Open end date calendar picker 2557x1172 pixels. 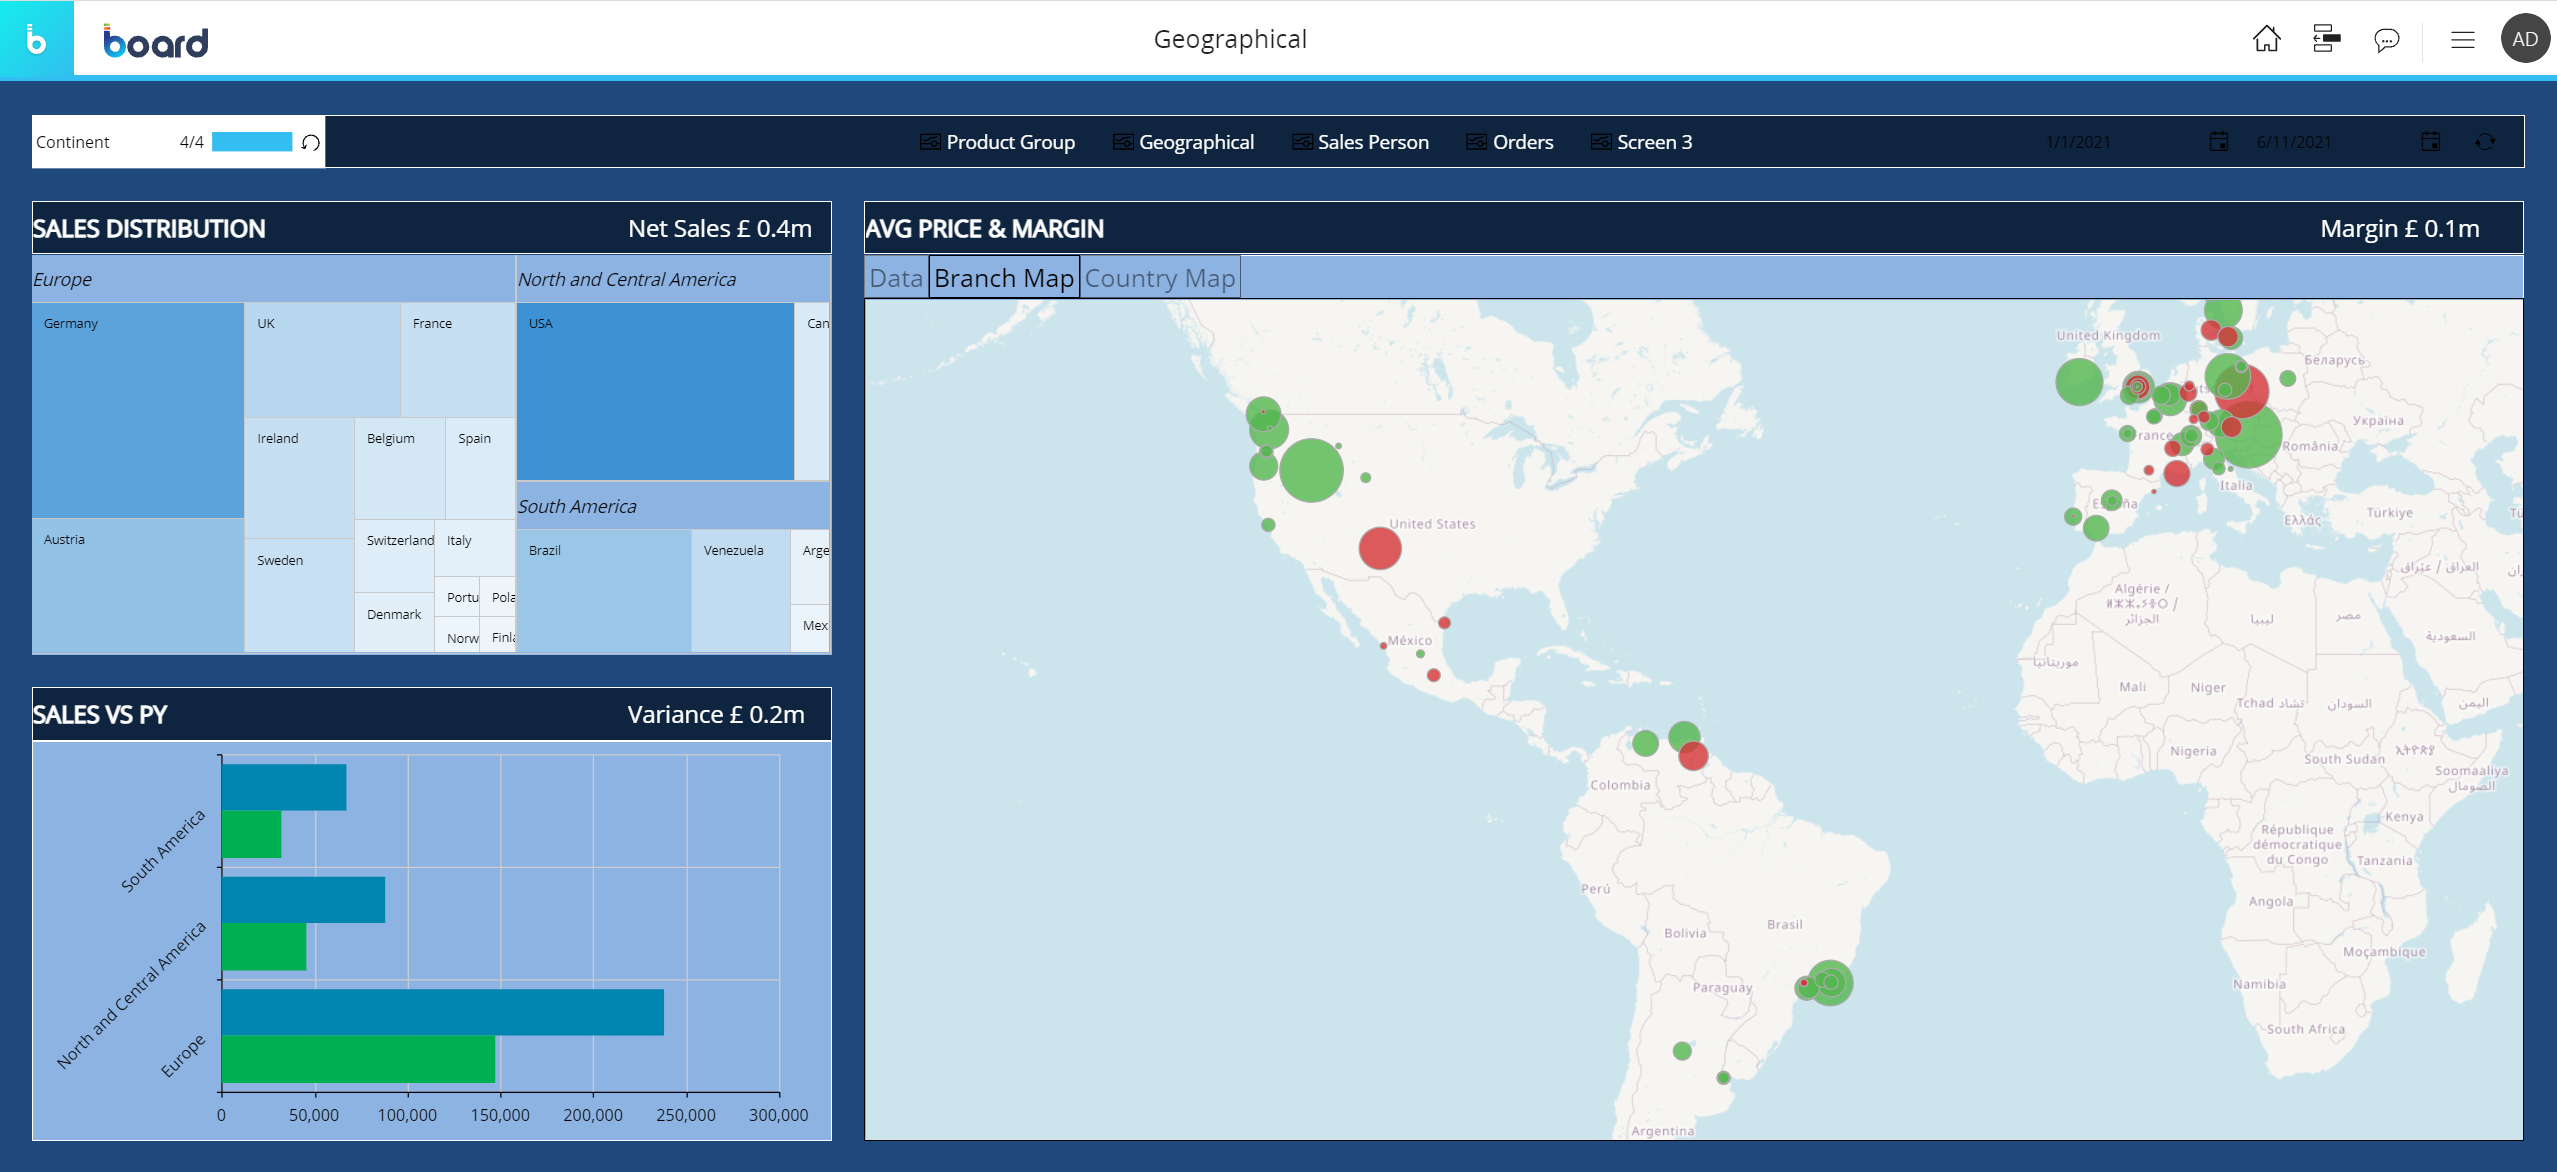click(2430, 142)
